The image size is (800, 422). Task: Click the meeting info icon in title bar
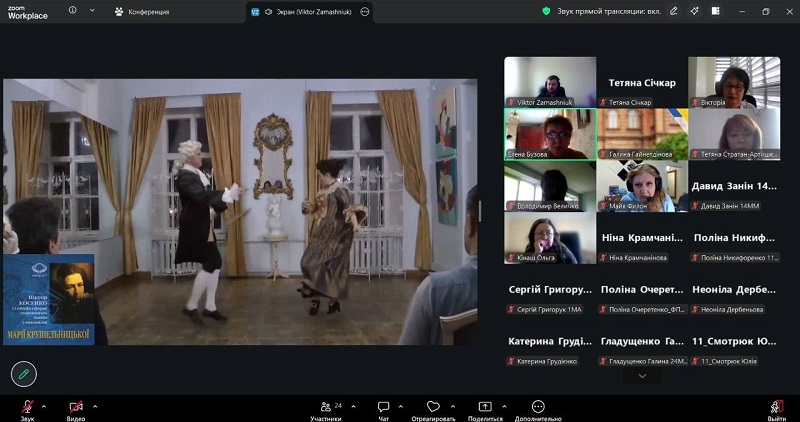pyautogui.click(x=72, y=11)
